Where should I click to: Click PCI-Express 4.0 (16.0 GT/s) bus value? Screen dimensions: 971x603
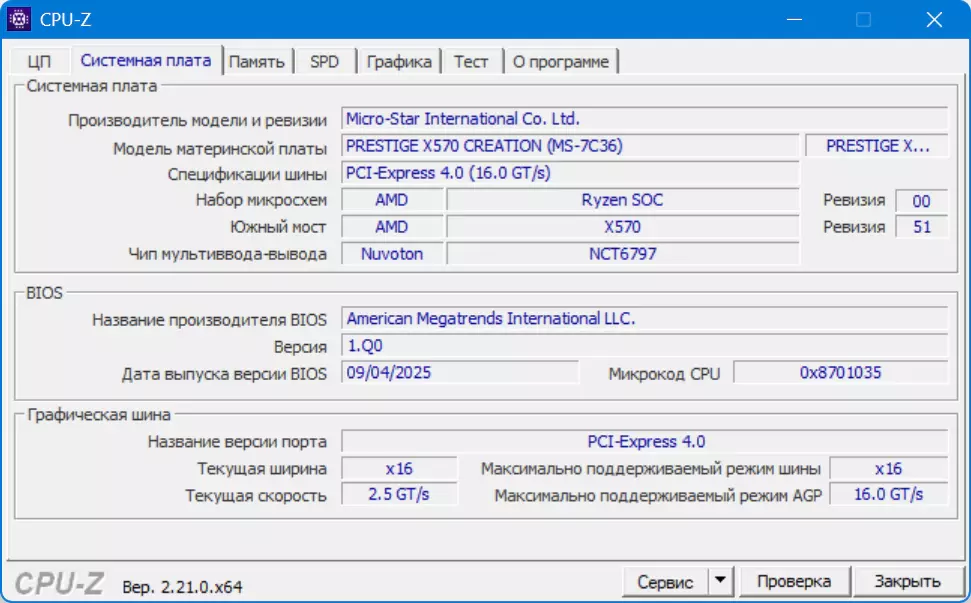570,173
